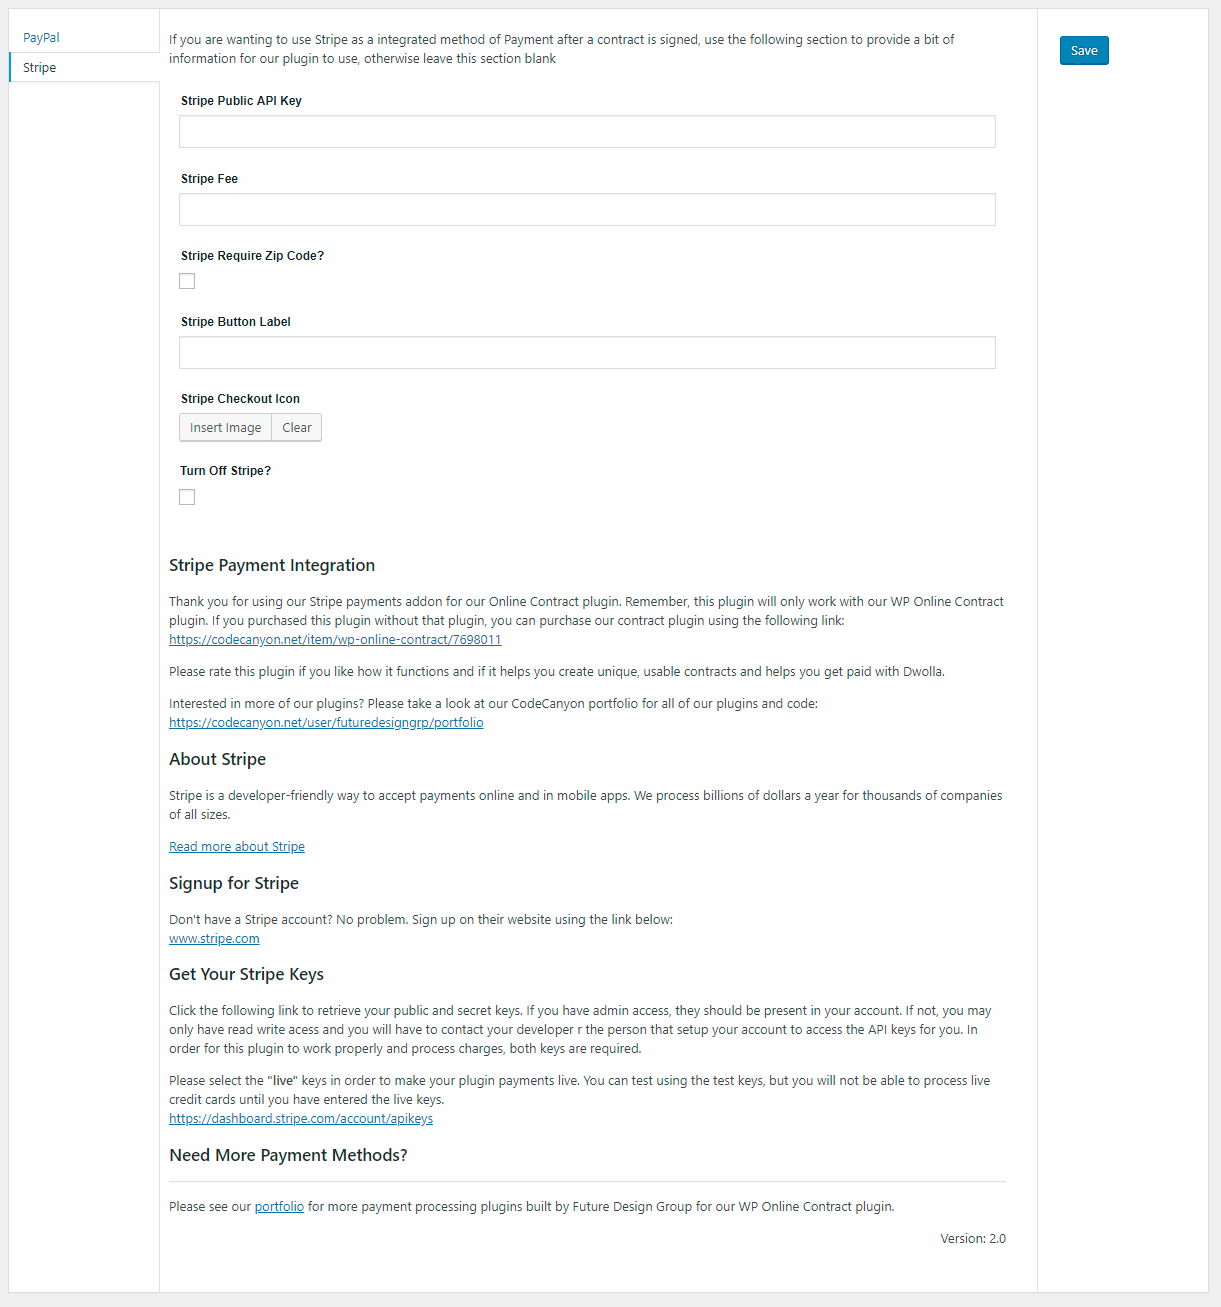The height and width of the screenshot is (1307, 1221).
Task: Click the portfolio link in footer text
Action: tap(279, 1207)
